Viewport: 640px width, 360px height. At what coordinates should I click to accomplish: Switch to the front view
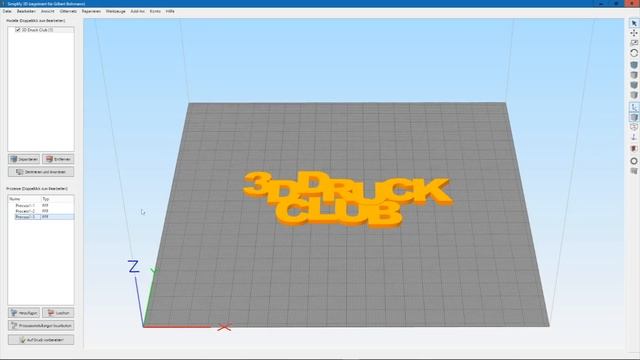634,85
